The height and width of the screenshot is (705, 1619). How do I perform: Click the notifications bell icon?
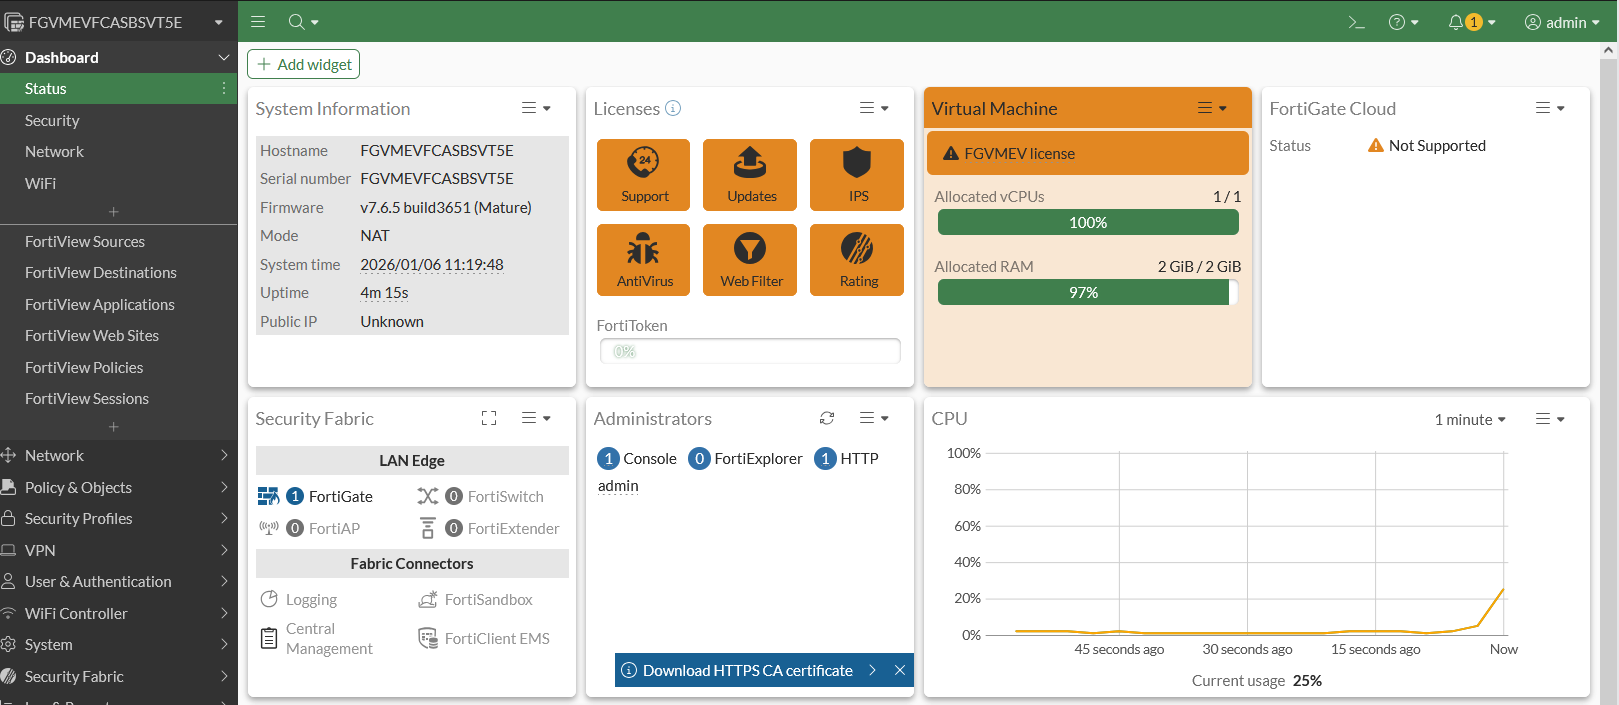1455,22
